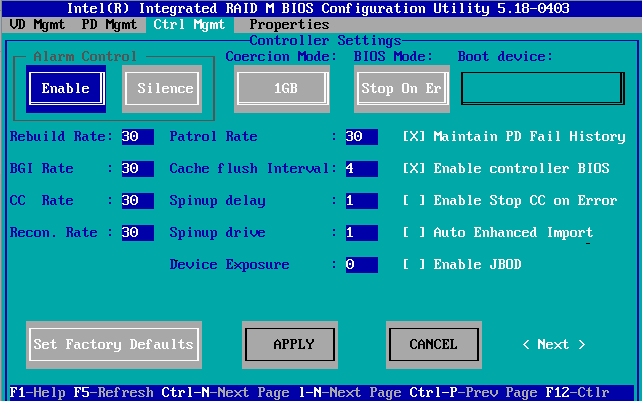Click the Boot device label
This screenshot has height=401, width=642.
point(505,57)
